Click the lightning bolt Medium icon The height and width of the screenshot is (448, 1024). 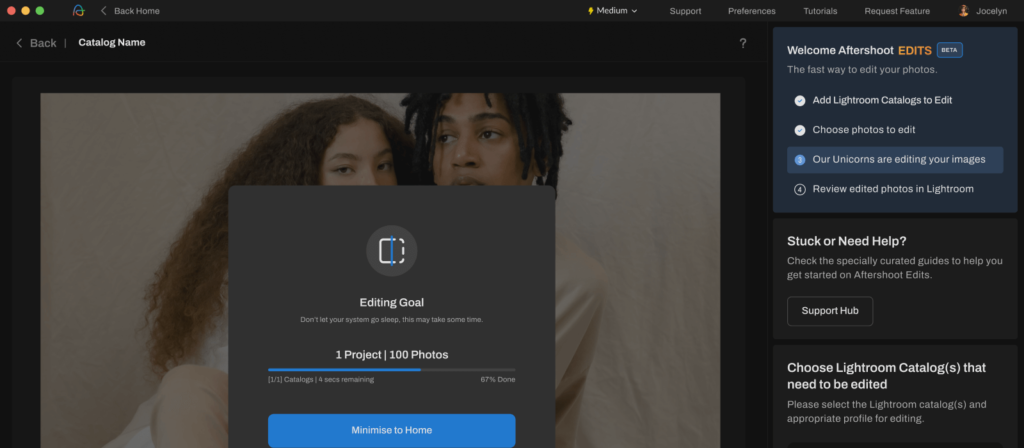591,10
